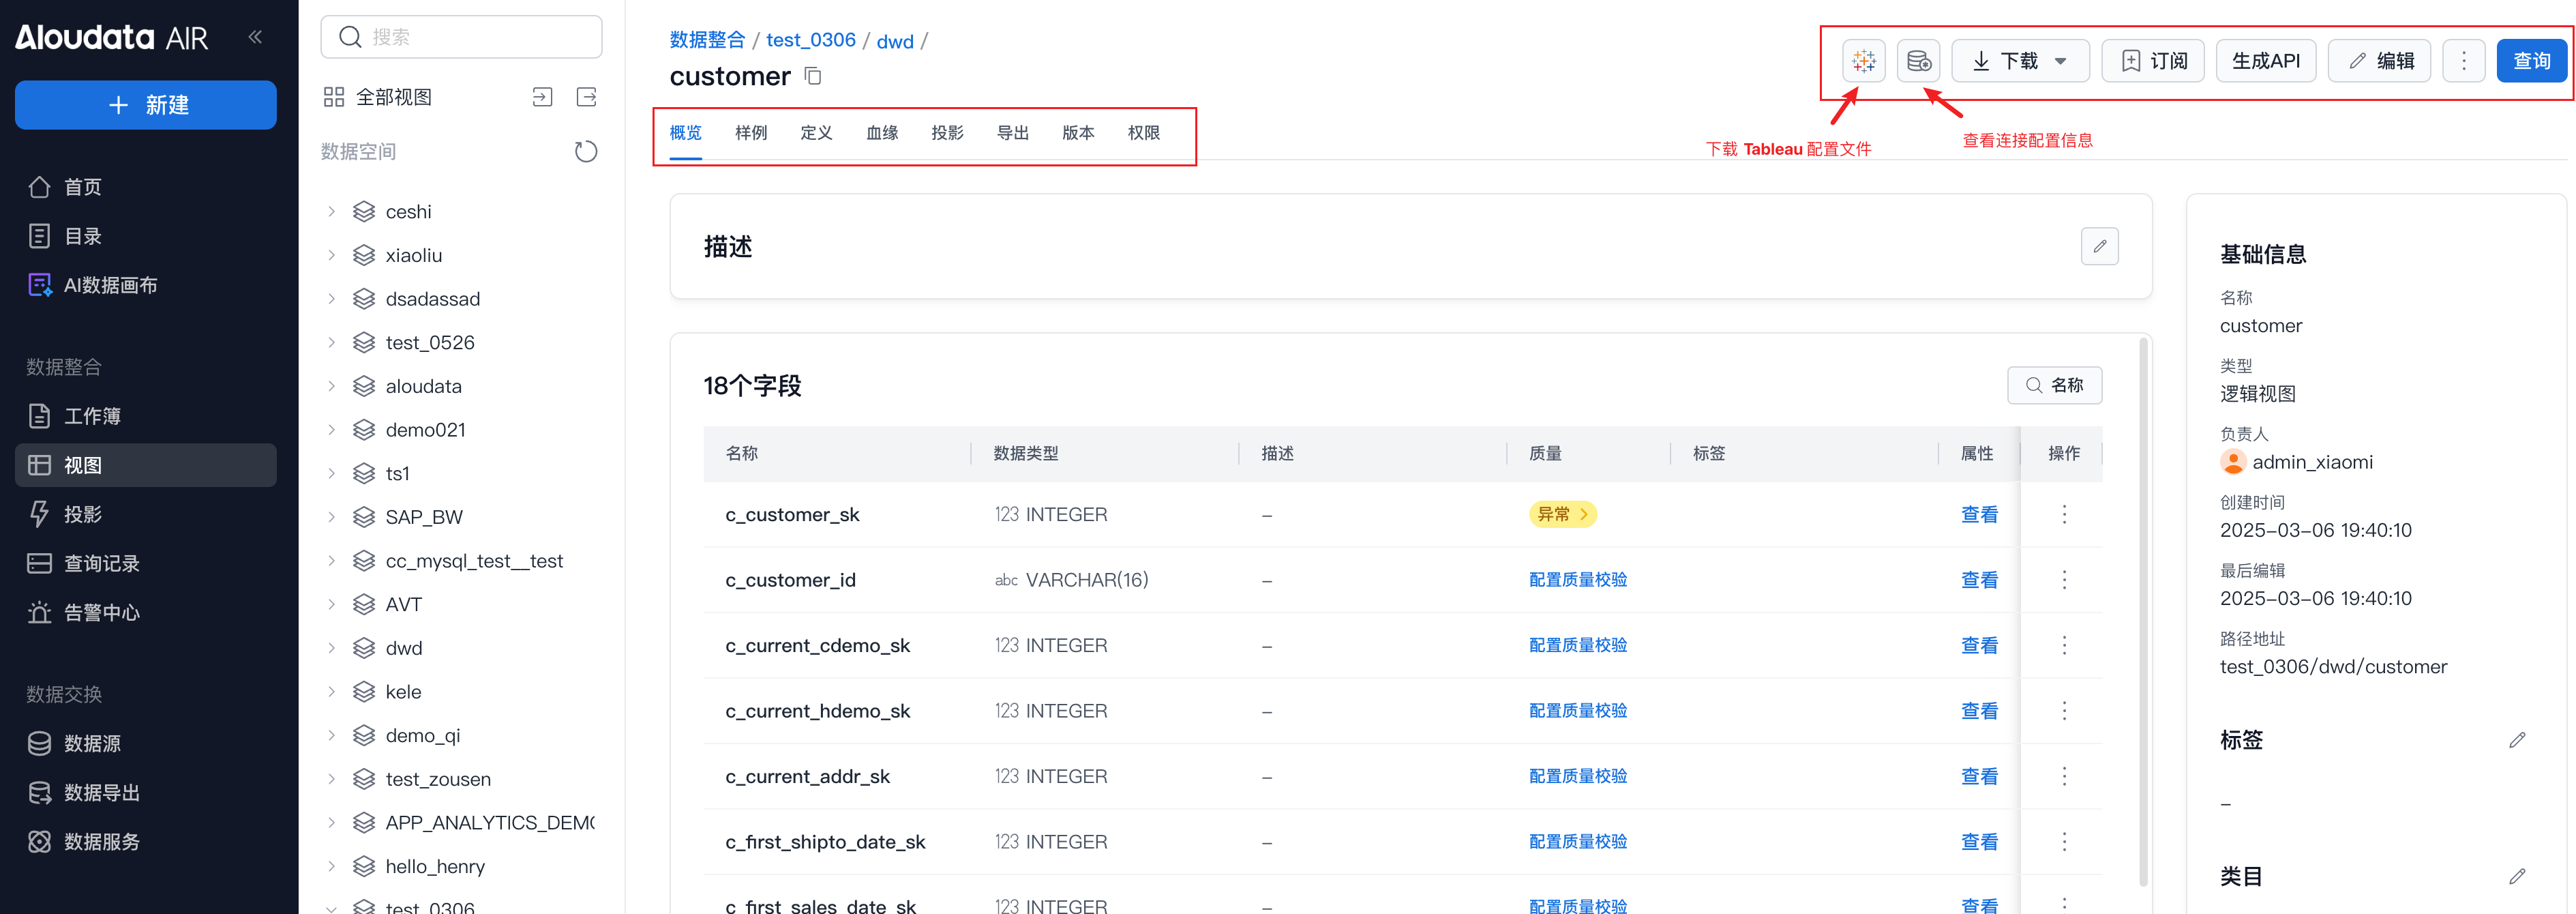Expand the ceshi data space
The width and height of the screenshot is (2576, 914).
click(x=332, y=212)
